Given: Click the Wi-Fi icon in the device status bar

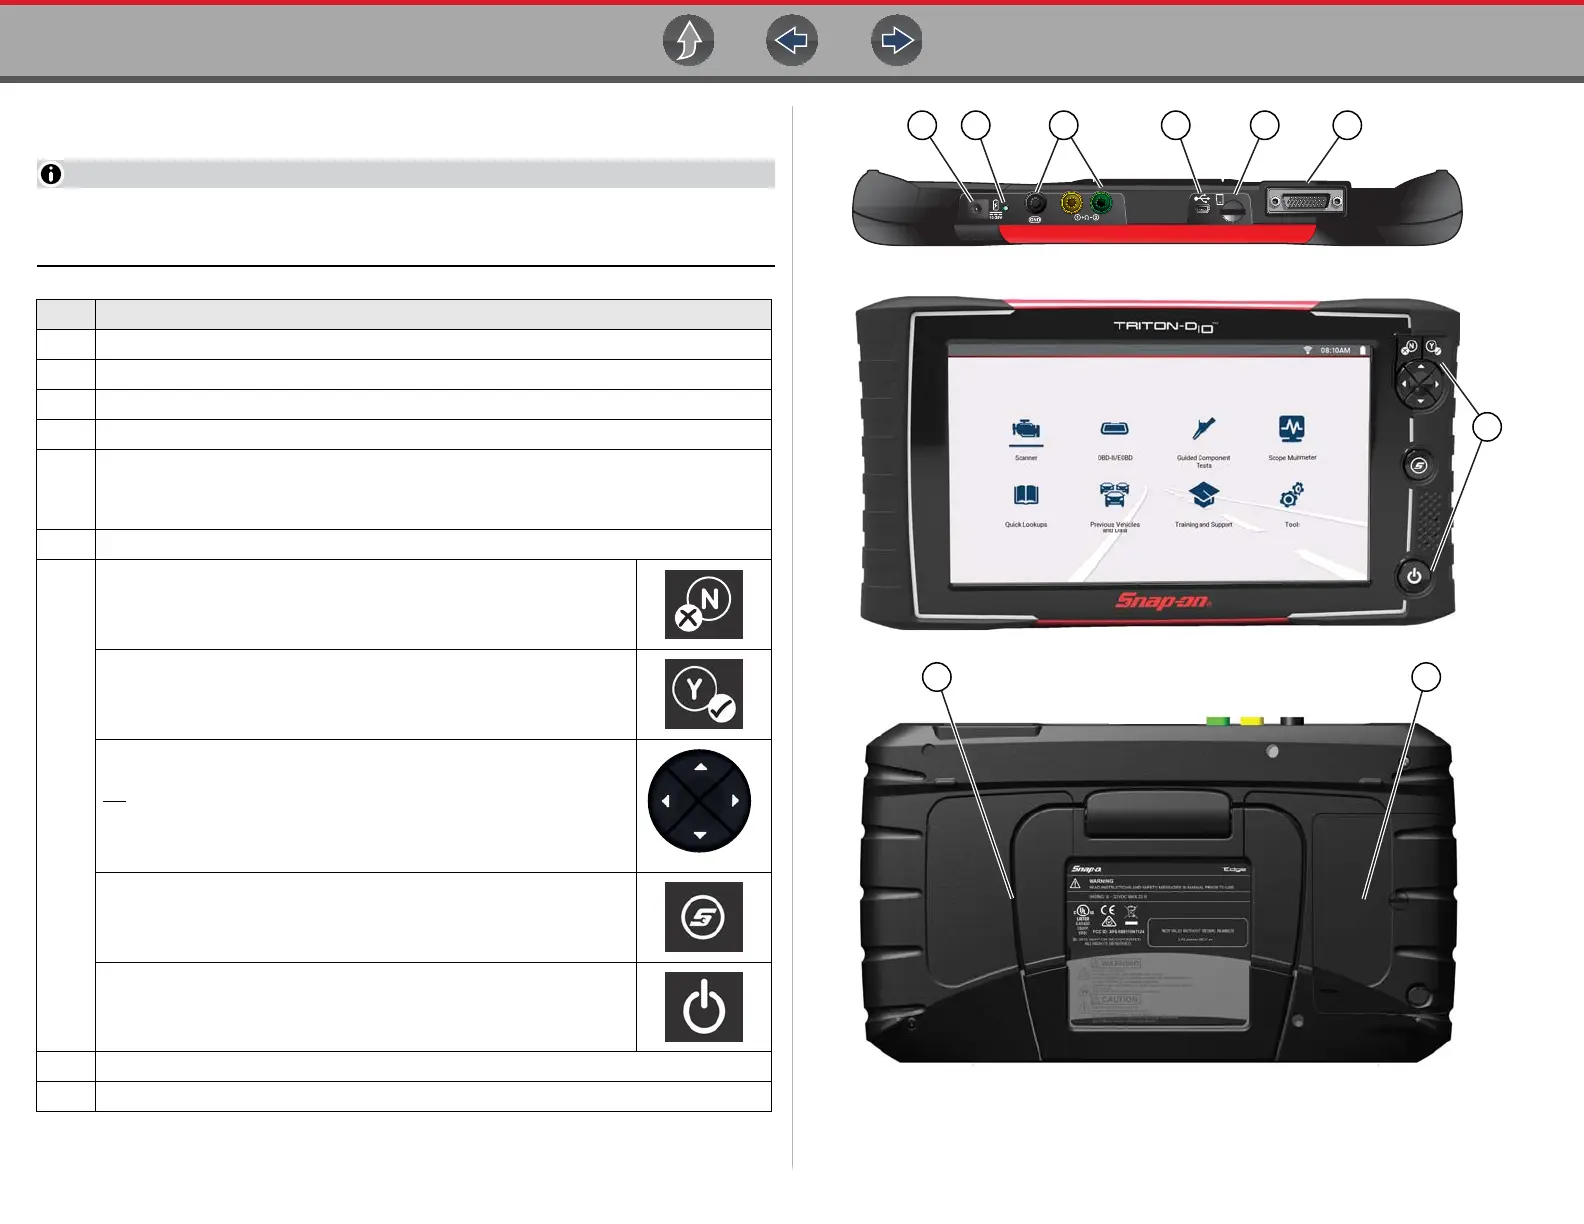Looking at the screenshot, I should click(x=1307, y=350).
